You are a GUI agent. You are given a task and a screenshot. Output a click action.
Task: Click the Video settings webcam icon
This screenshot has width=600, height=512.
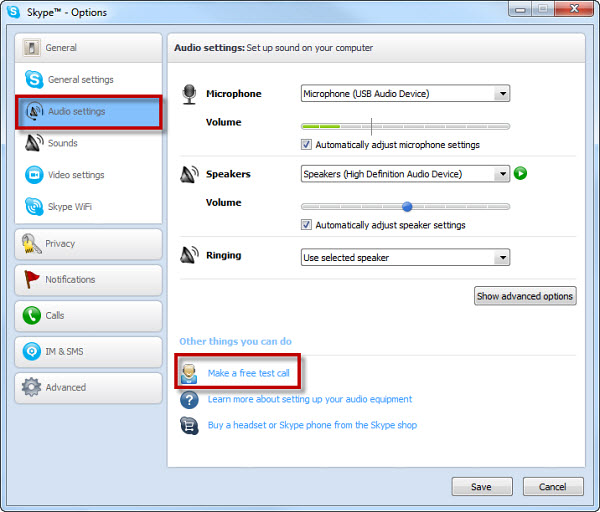(x=33, y=175)
